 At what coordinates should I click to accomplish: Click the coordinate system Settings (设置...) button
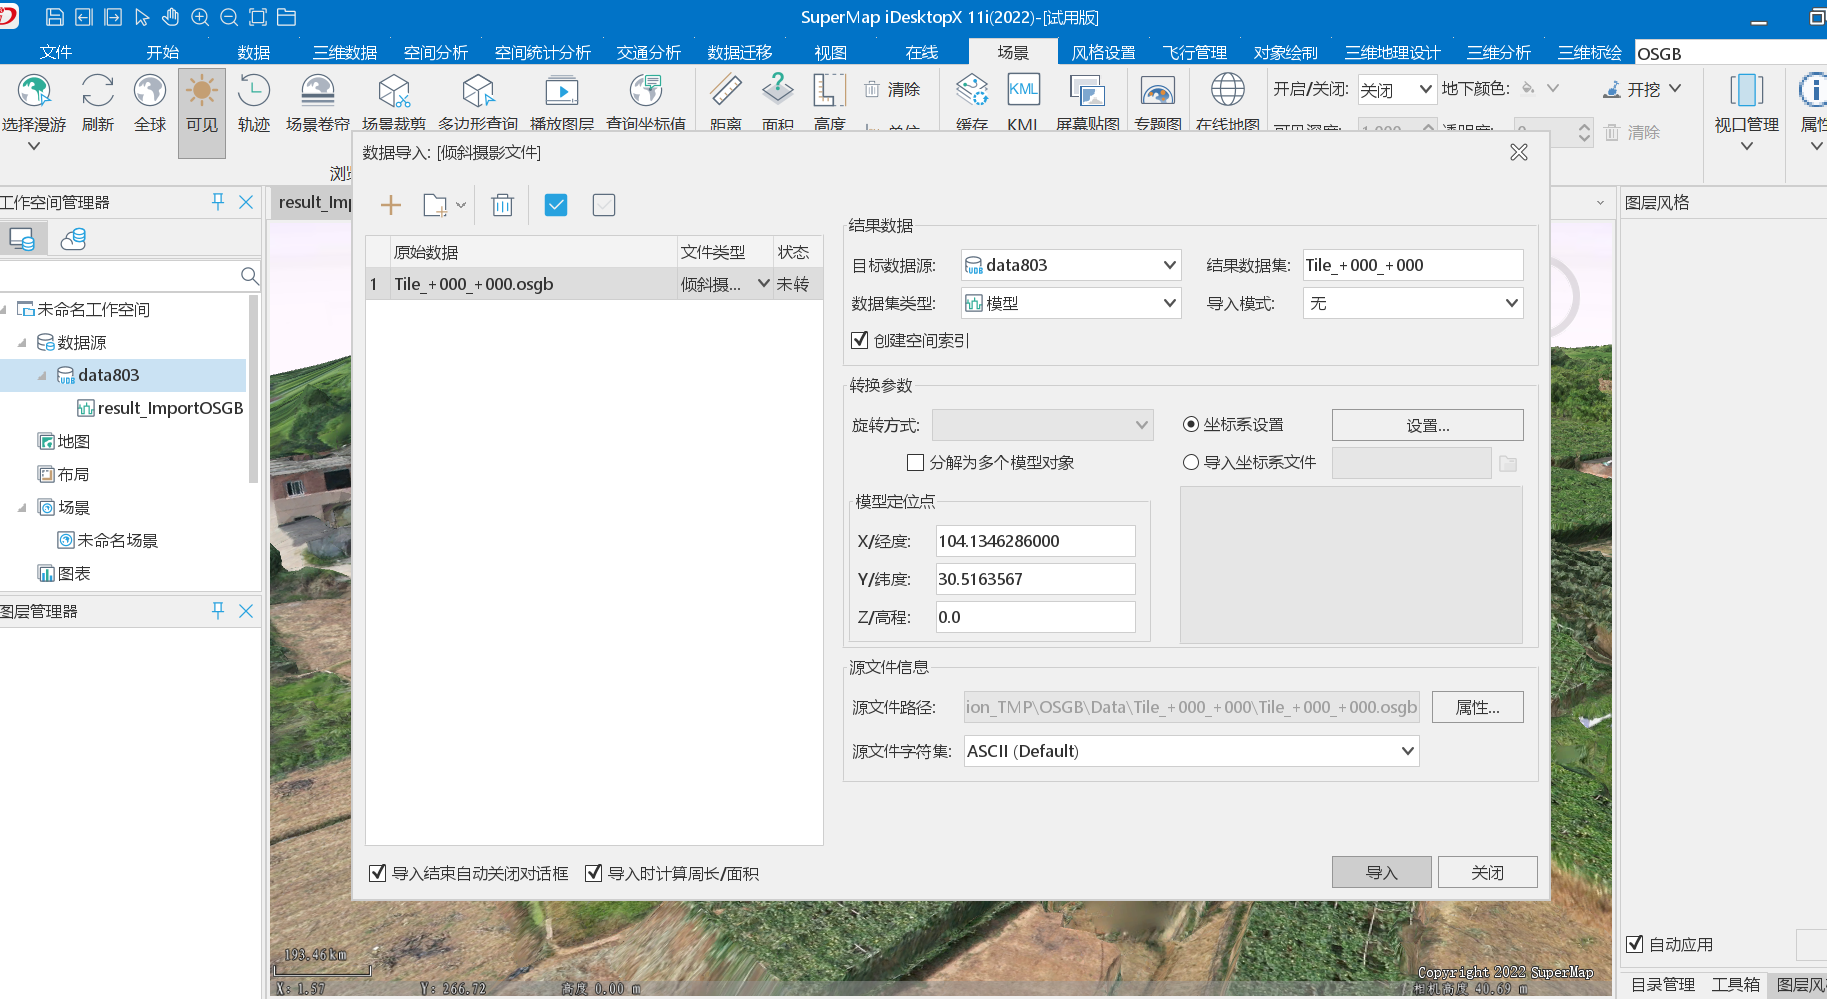(x=1427, y=425)
